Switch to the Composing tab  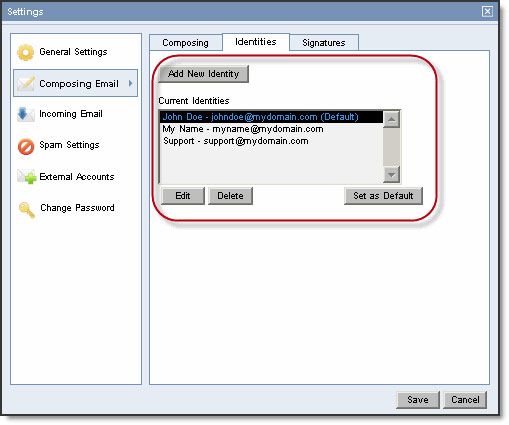coord(186,43)
